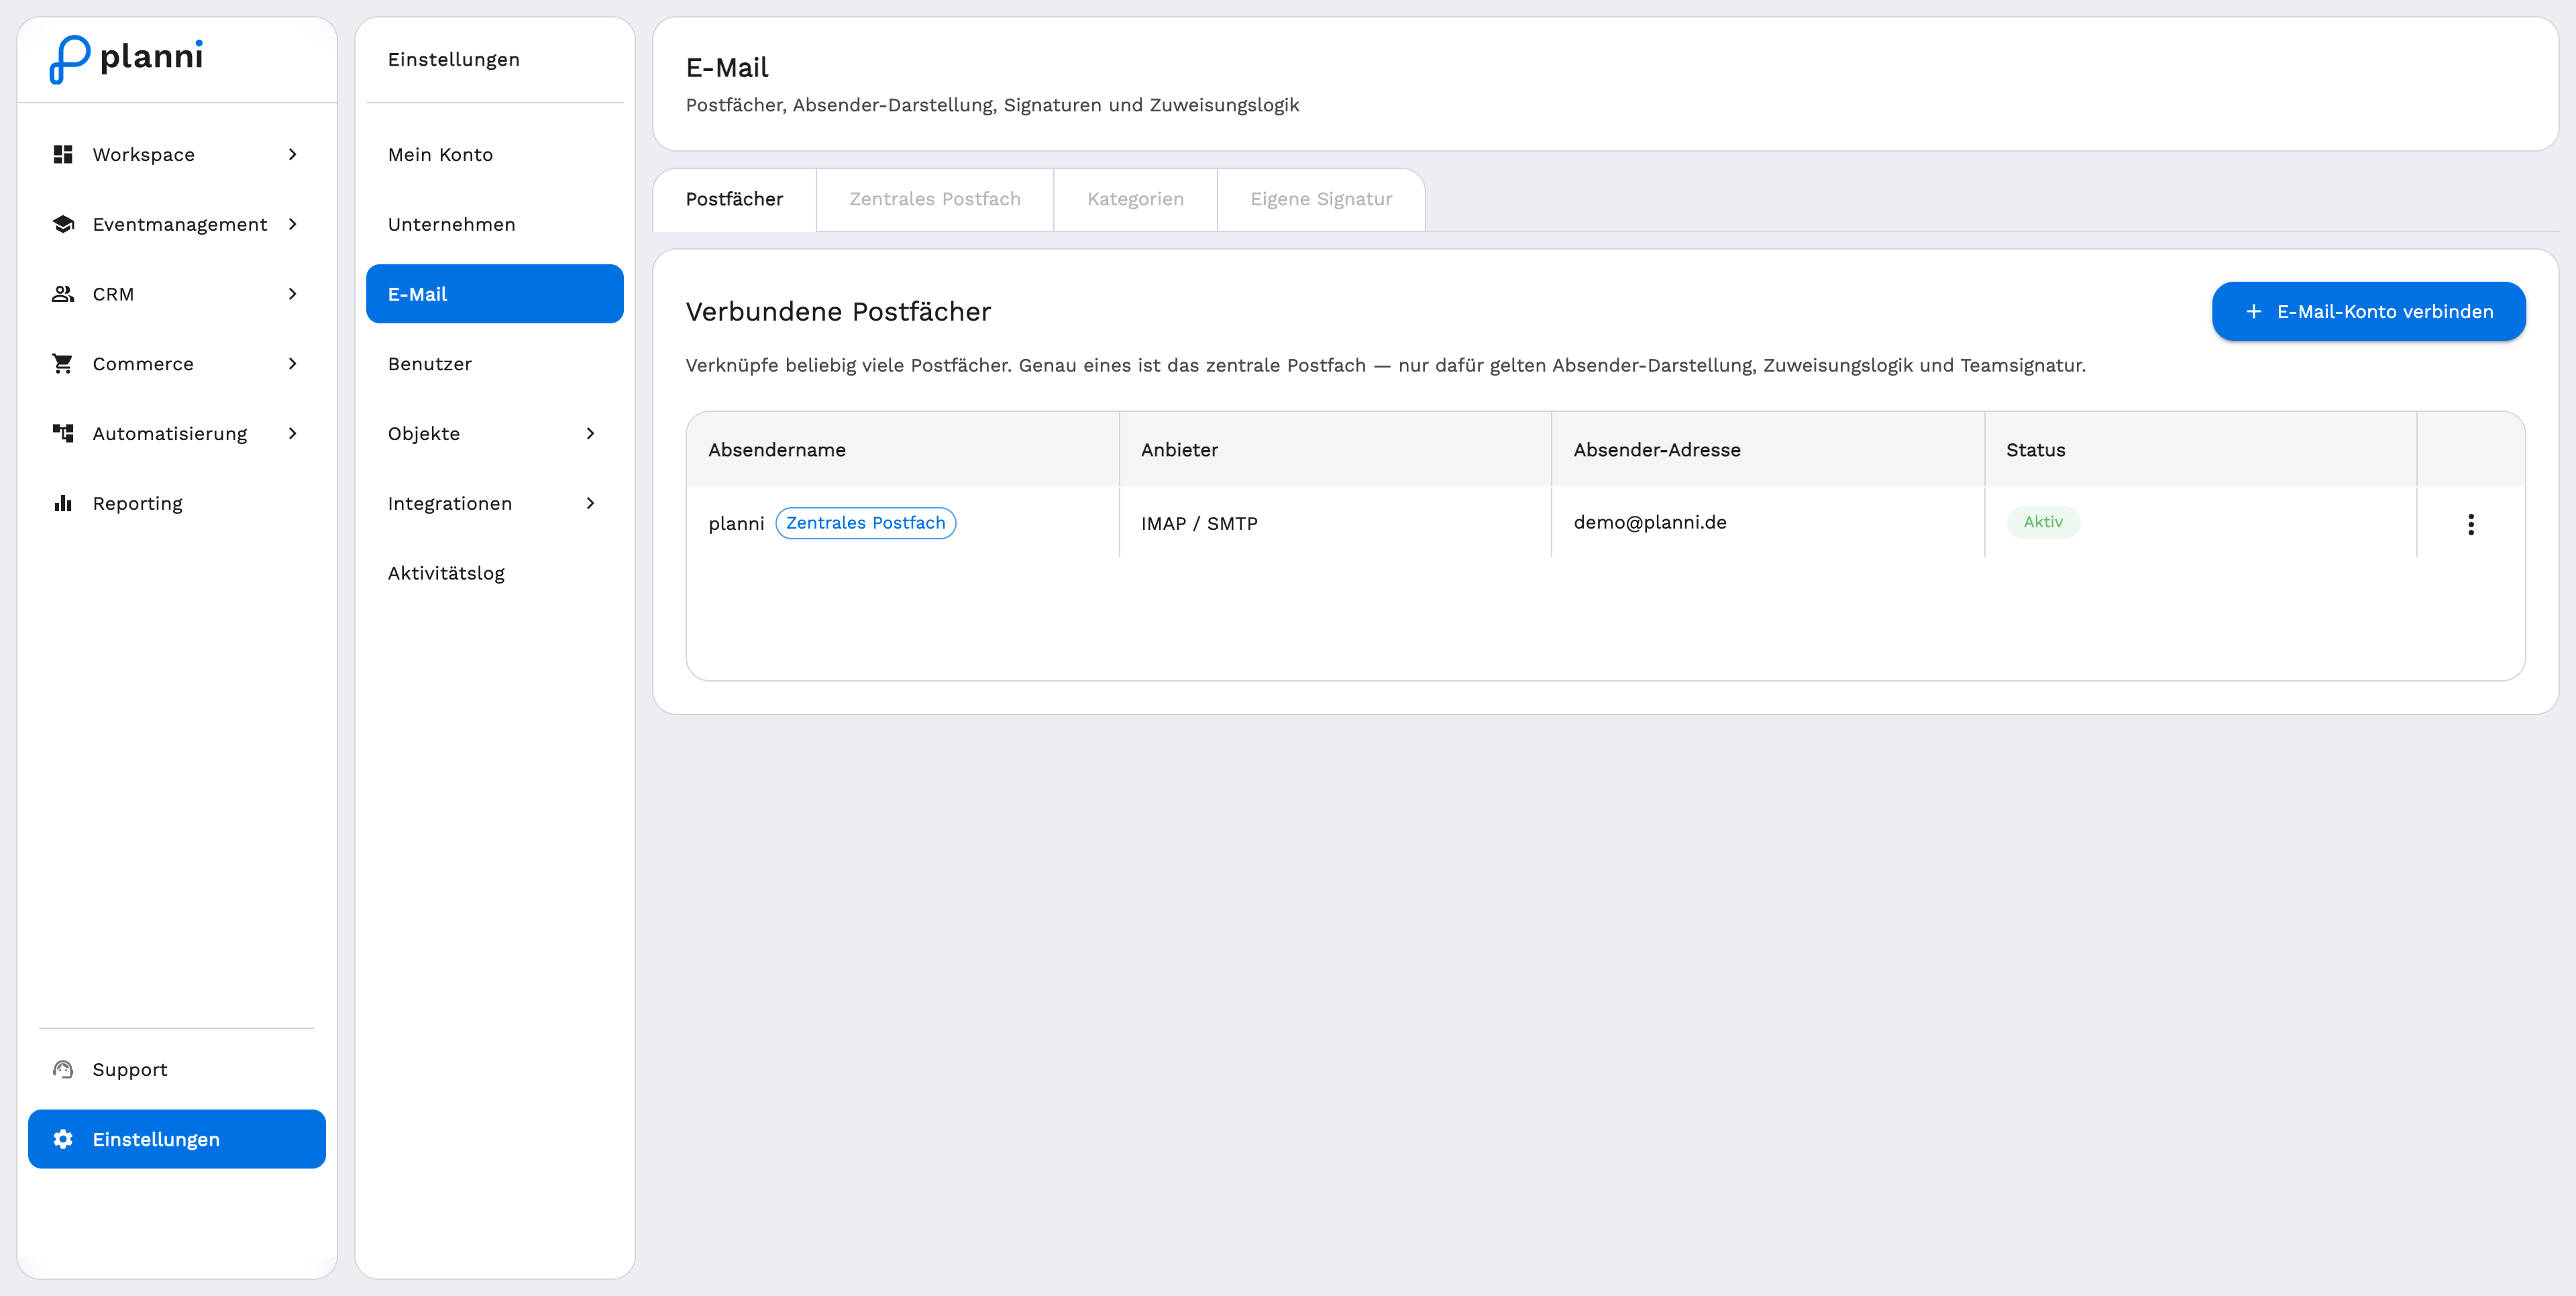Open Benutzer settings
Image resolution: width=2576 pixels, height=1296 pixels.
coord(495,364)
